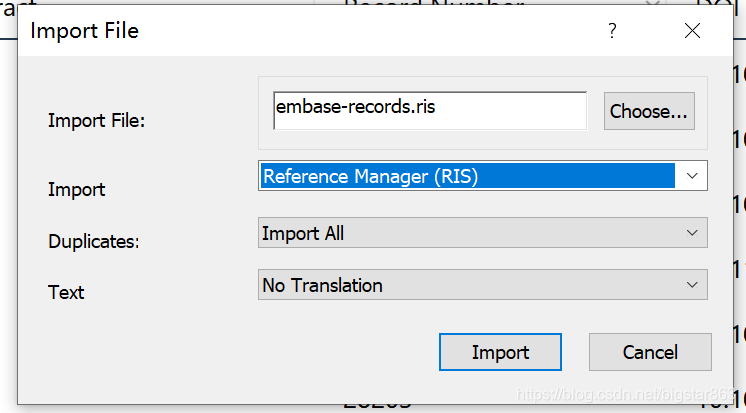Click the 'Text' label beside No Translation

pyautogui.click(x=66, y=292)
